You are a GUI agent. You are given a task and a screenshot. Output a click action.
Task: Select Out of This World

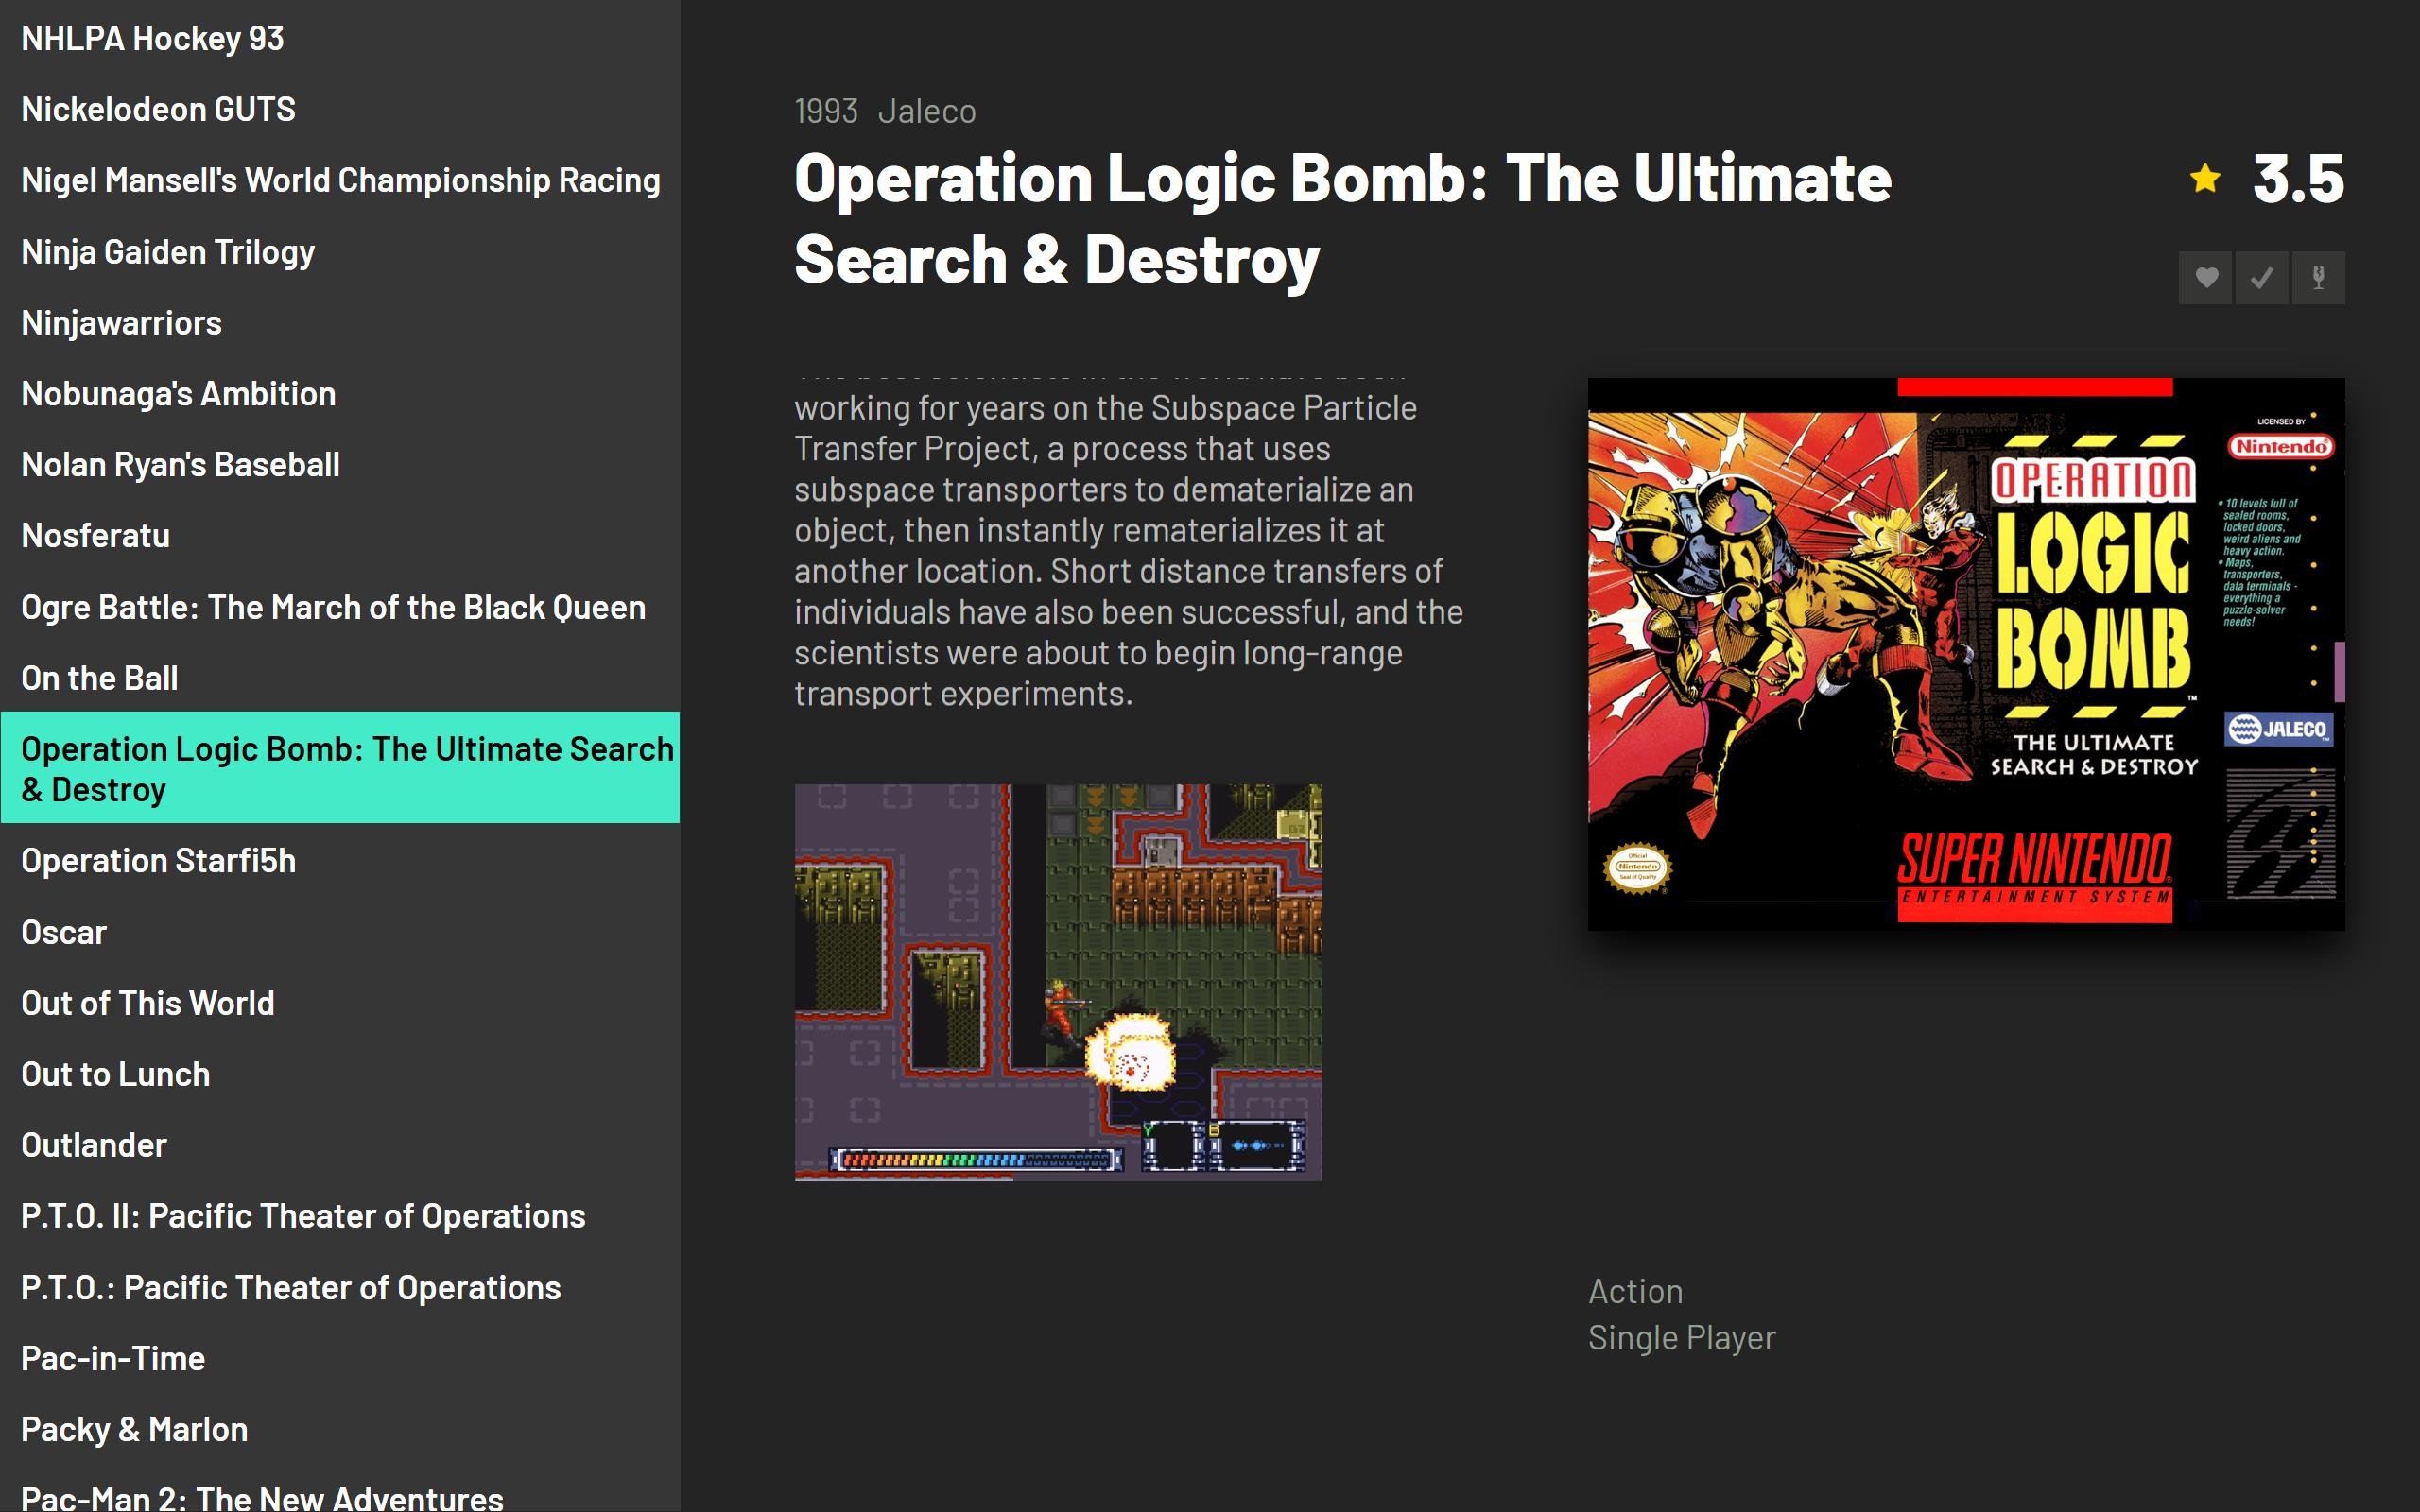340,1003
